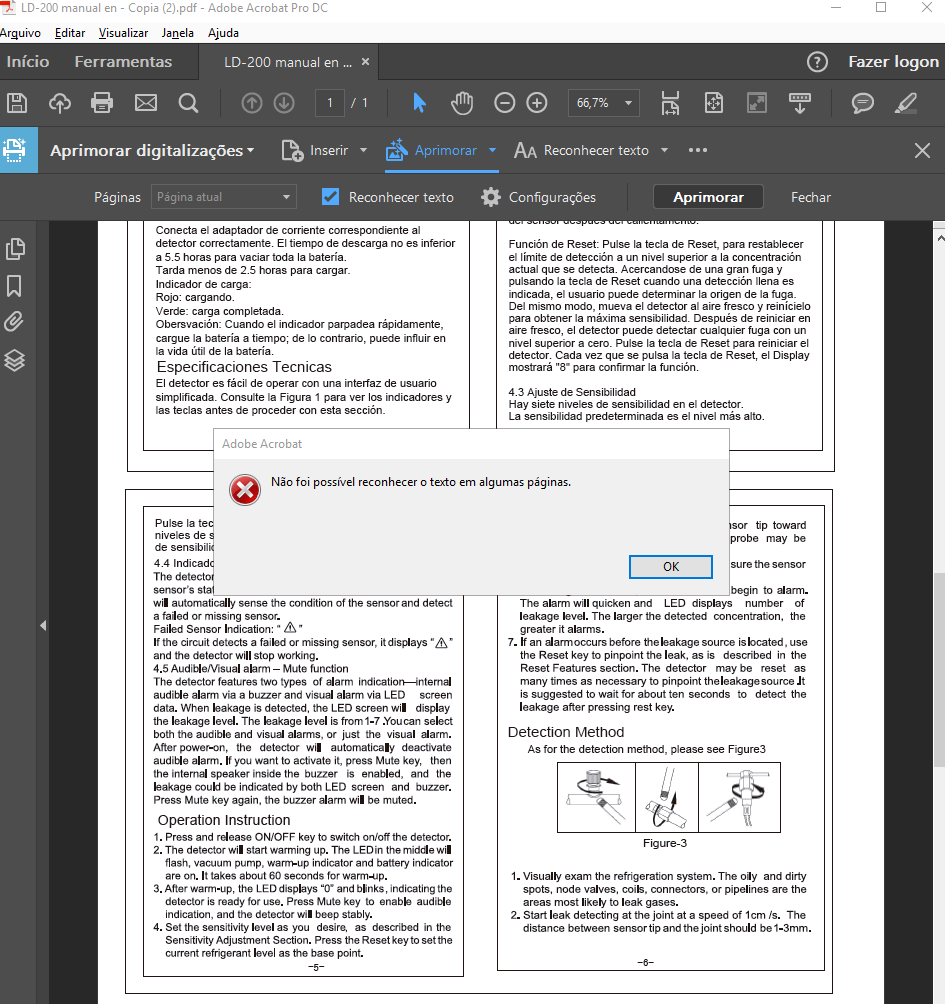Select the arrow selection tool
Viewport: 945px width, 1004px height.
pos(419,103)
